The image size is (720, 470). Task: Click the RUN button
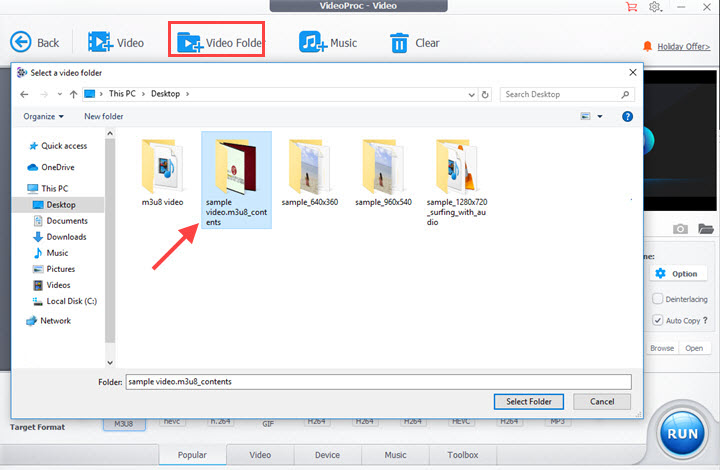click(x=682, y=433)
